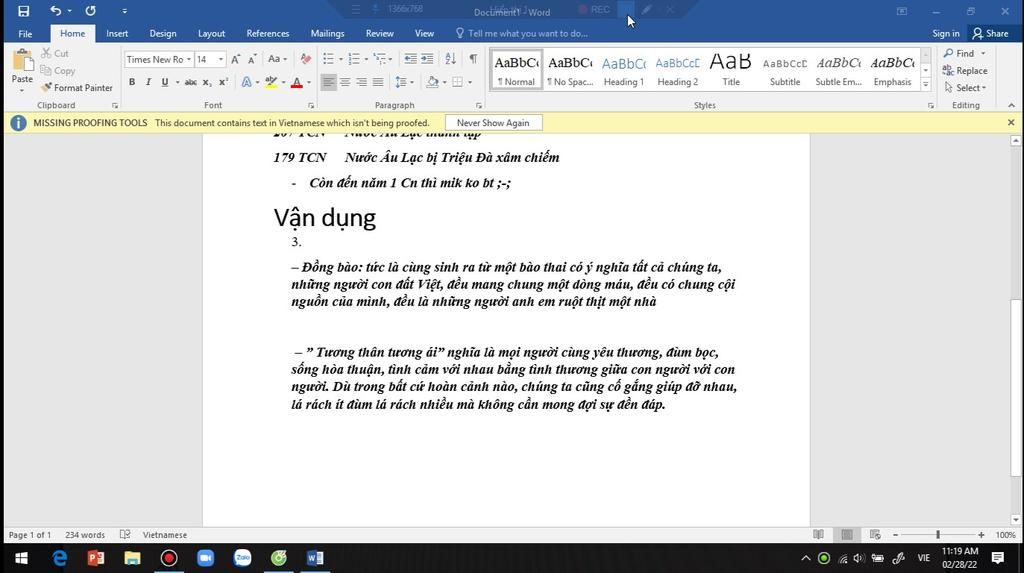Image resolution: width=1024 pixels, height=573 pixels.
Task: Click Never Show Again button
Action: [x=493, y=123]
